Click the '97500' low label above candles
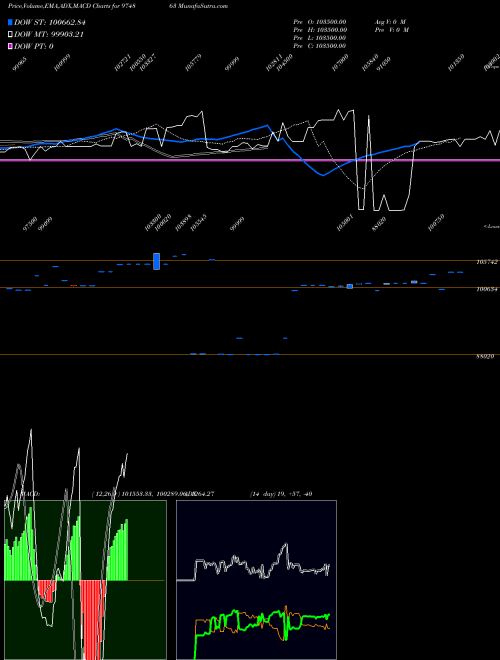 29,225
